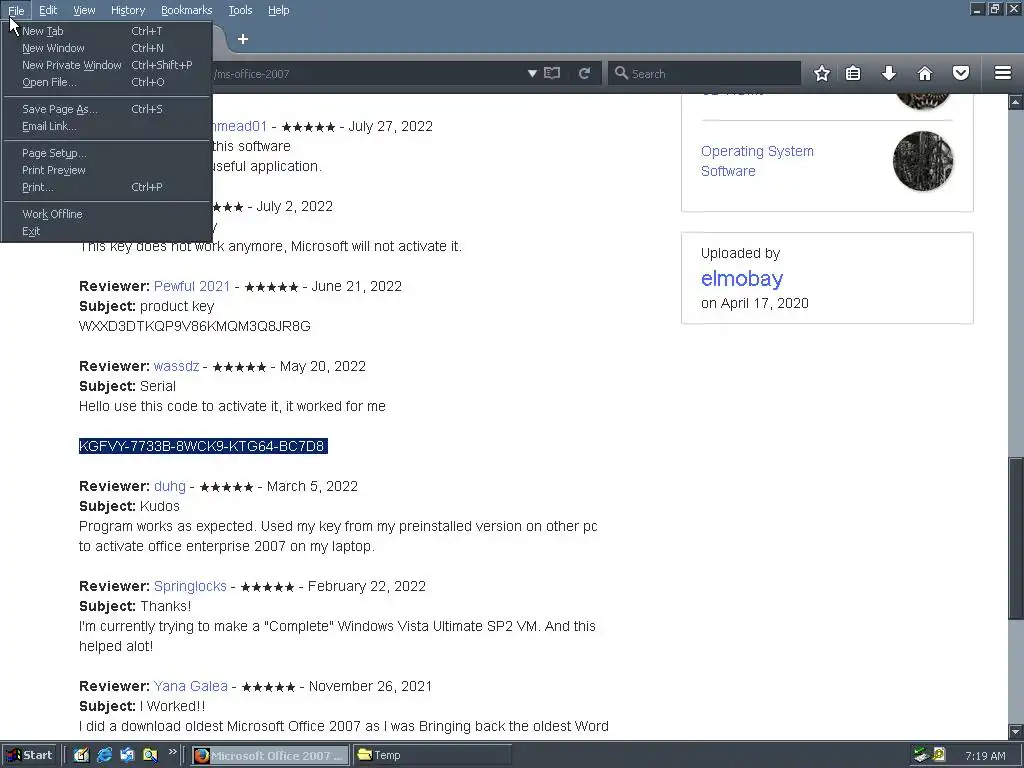1024x768 pixels.
Task: Open the Help menu
Action: coord(278,10)
